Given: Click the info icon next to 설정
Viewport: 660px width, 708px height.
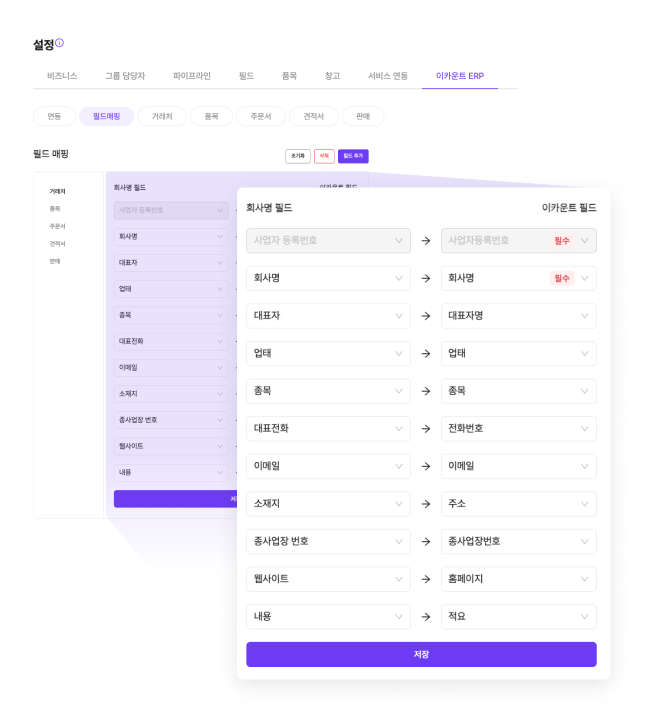Looking at the screenshot, I should [x=60, y=43].
